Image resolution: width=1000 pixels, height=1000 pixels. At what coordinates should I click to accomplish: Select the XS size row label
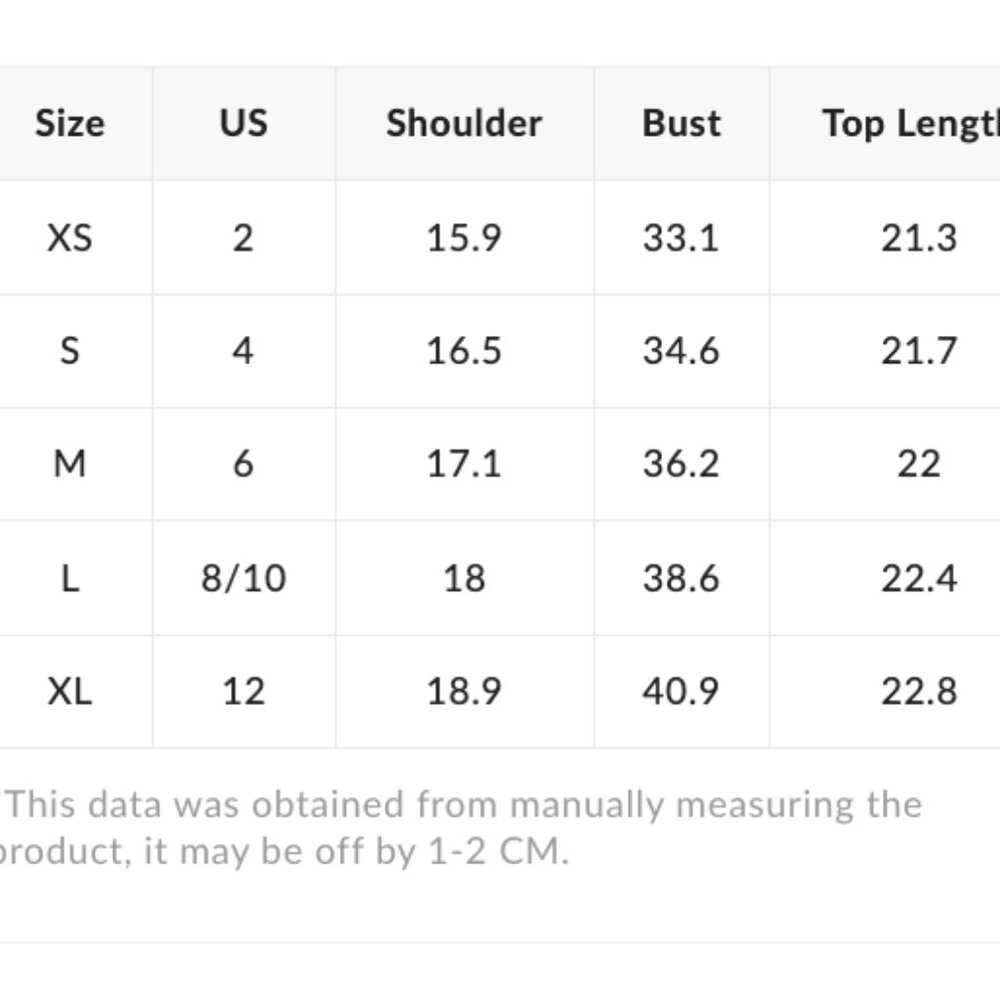(x=69, y=238)
